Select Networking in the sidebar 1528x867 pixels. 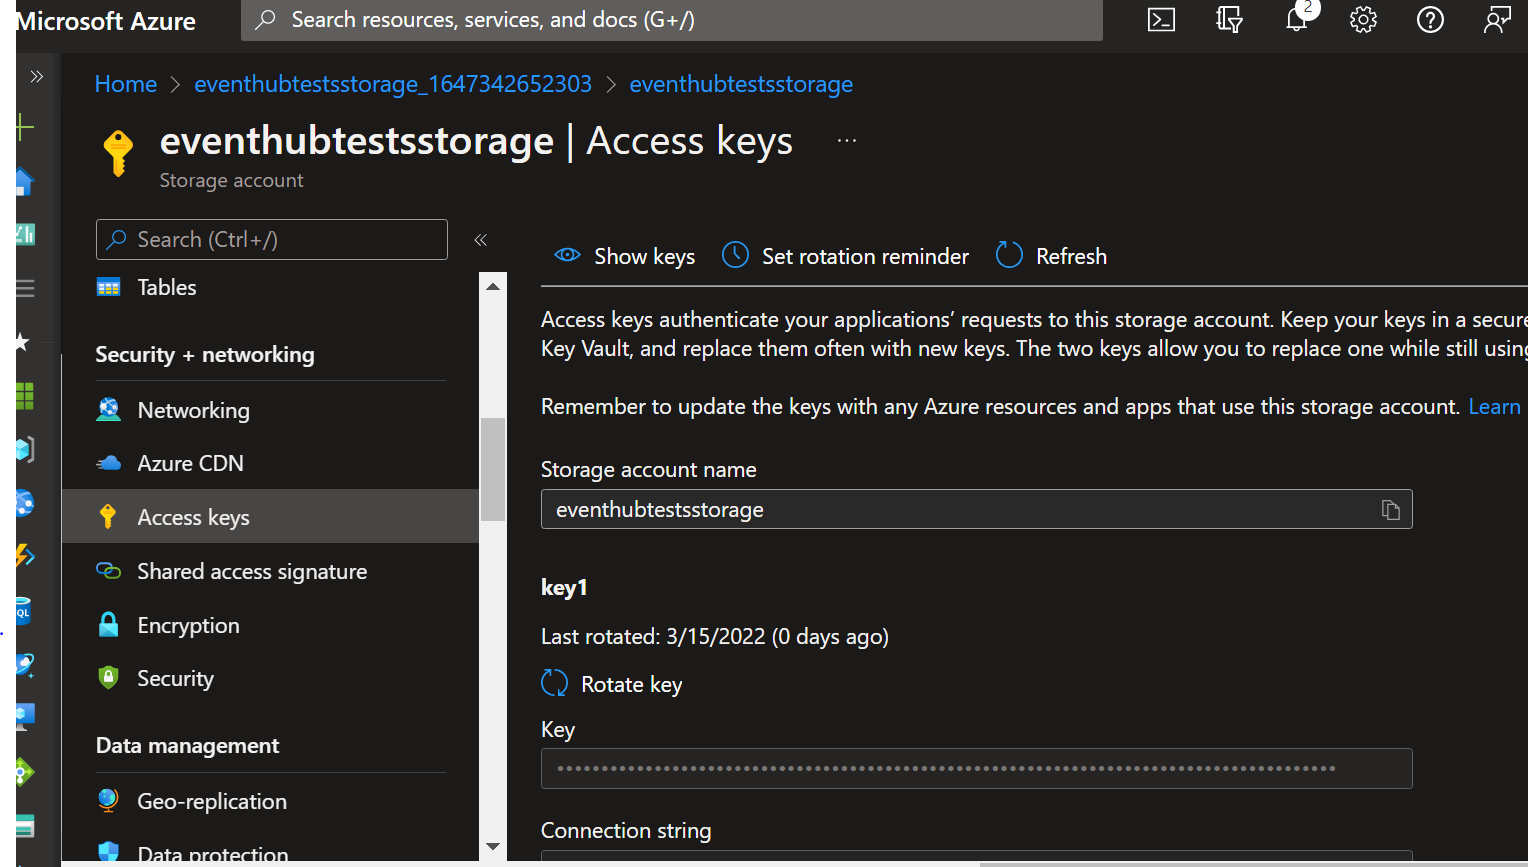[193, 410]
